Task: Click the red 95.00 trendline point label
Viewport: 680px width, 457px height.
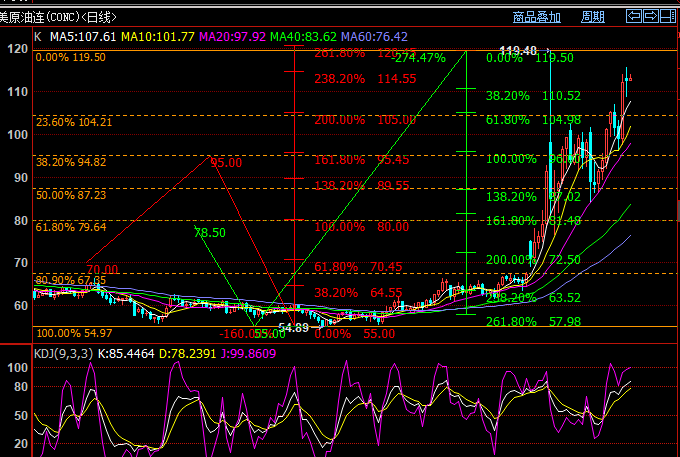Action: pos(225,162)
